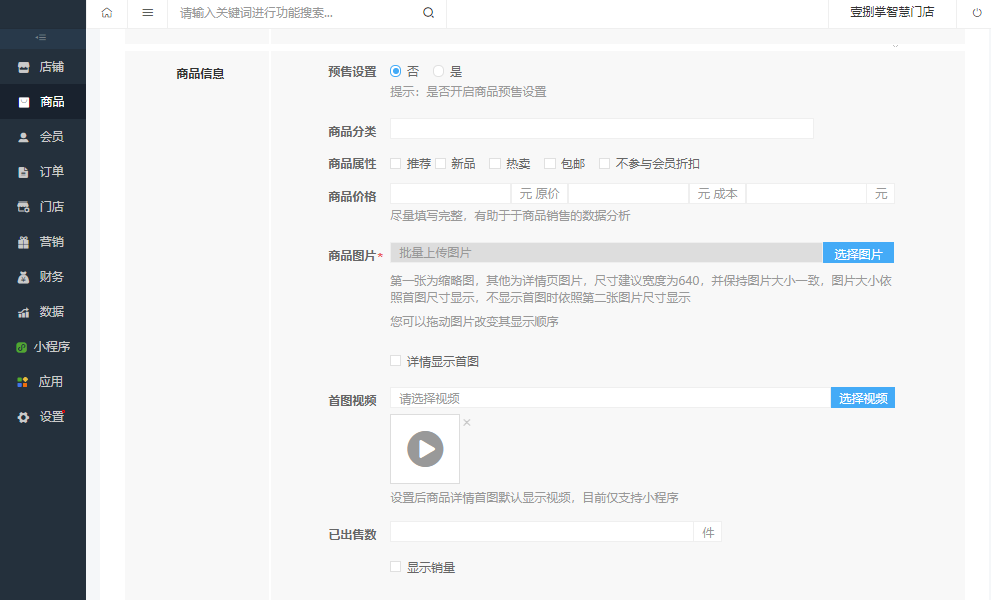Focus the keyword function search box

[297, 13]
